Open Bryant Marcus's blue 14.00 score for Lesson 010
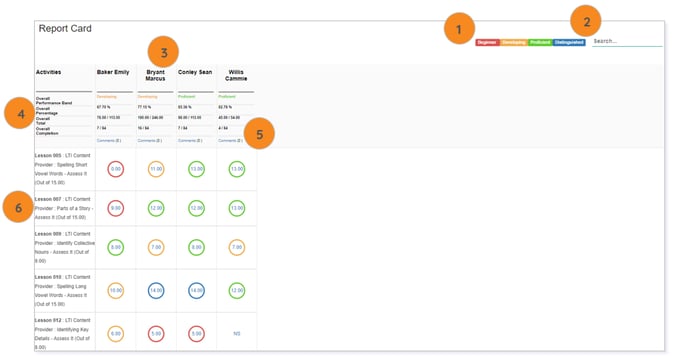The image size is (675, 362). 156,291
